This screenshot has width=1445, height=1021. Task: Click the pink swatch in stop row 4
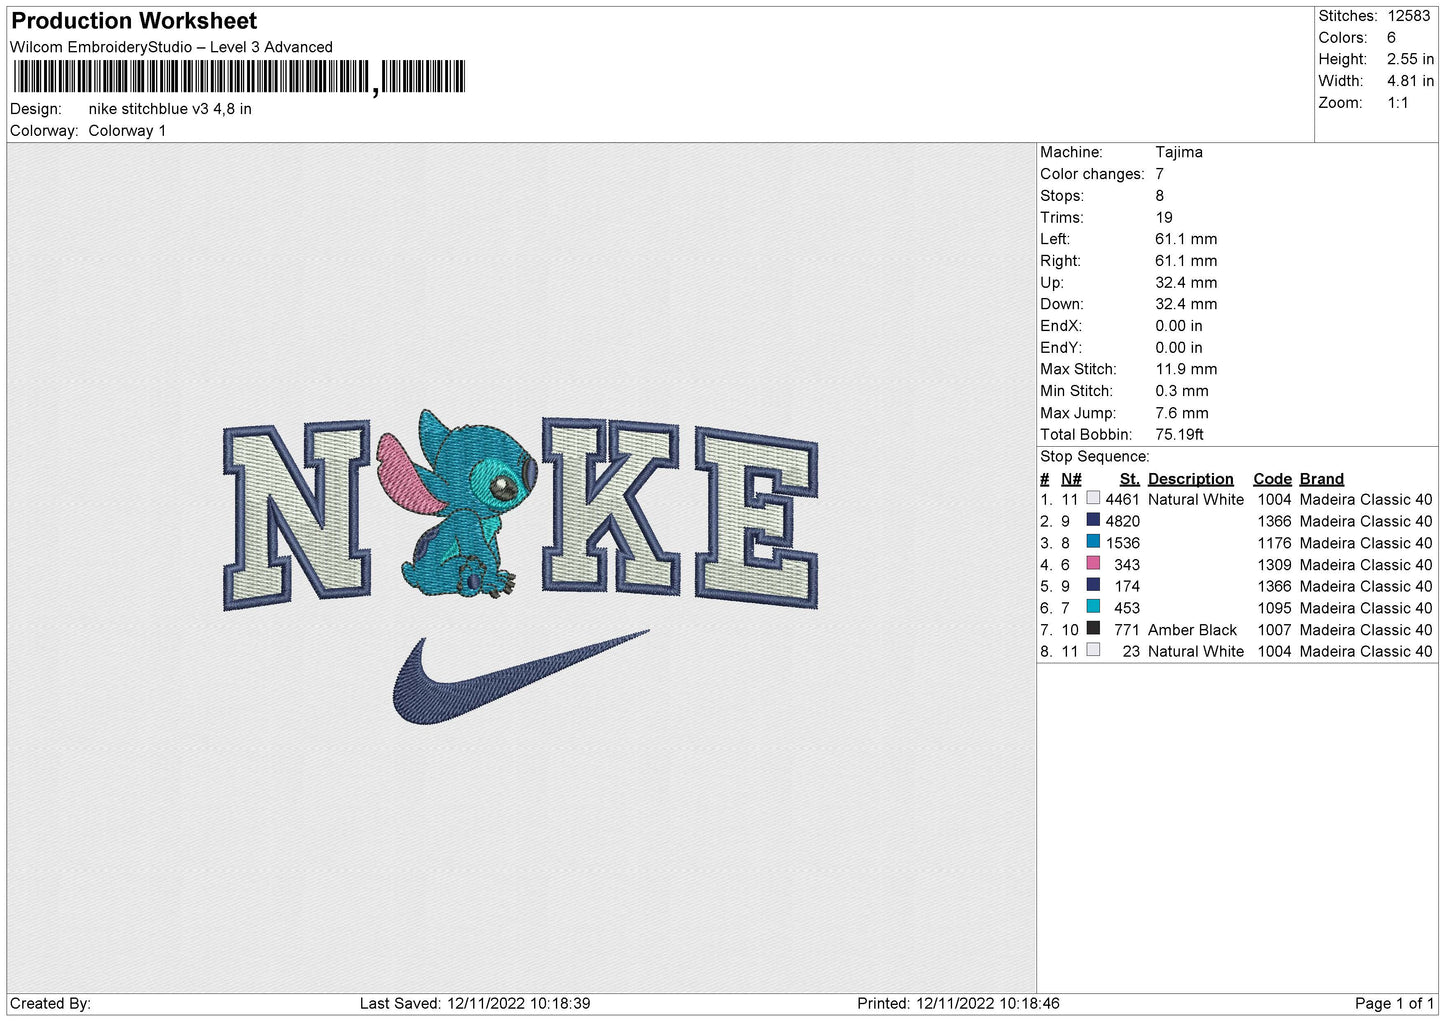[x=1093, y=564]
